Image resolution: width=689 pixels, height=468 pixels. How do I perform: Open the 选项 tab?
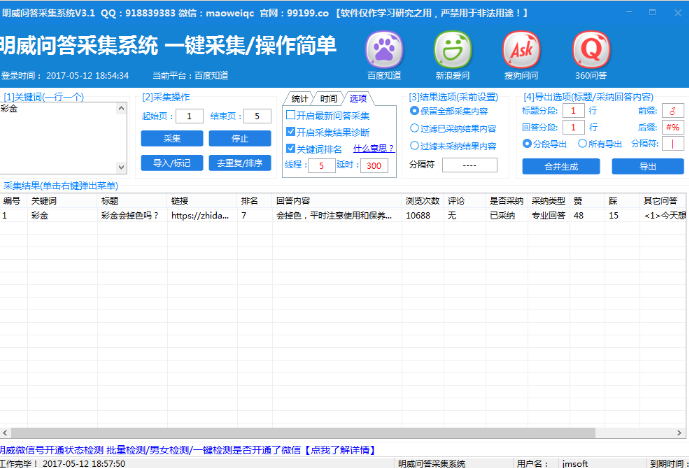tap(358, 98)
